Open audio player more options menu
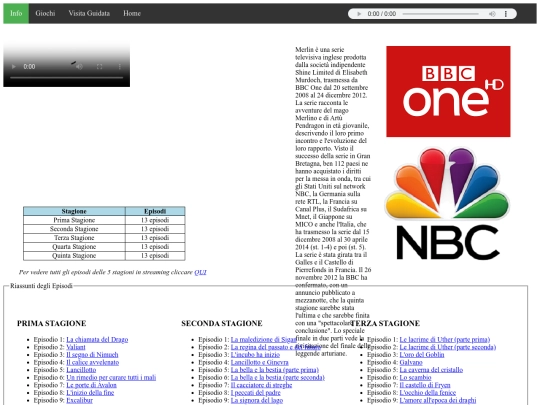This screenshot has height=405, width=540. coord(506,14)
